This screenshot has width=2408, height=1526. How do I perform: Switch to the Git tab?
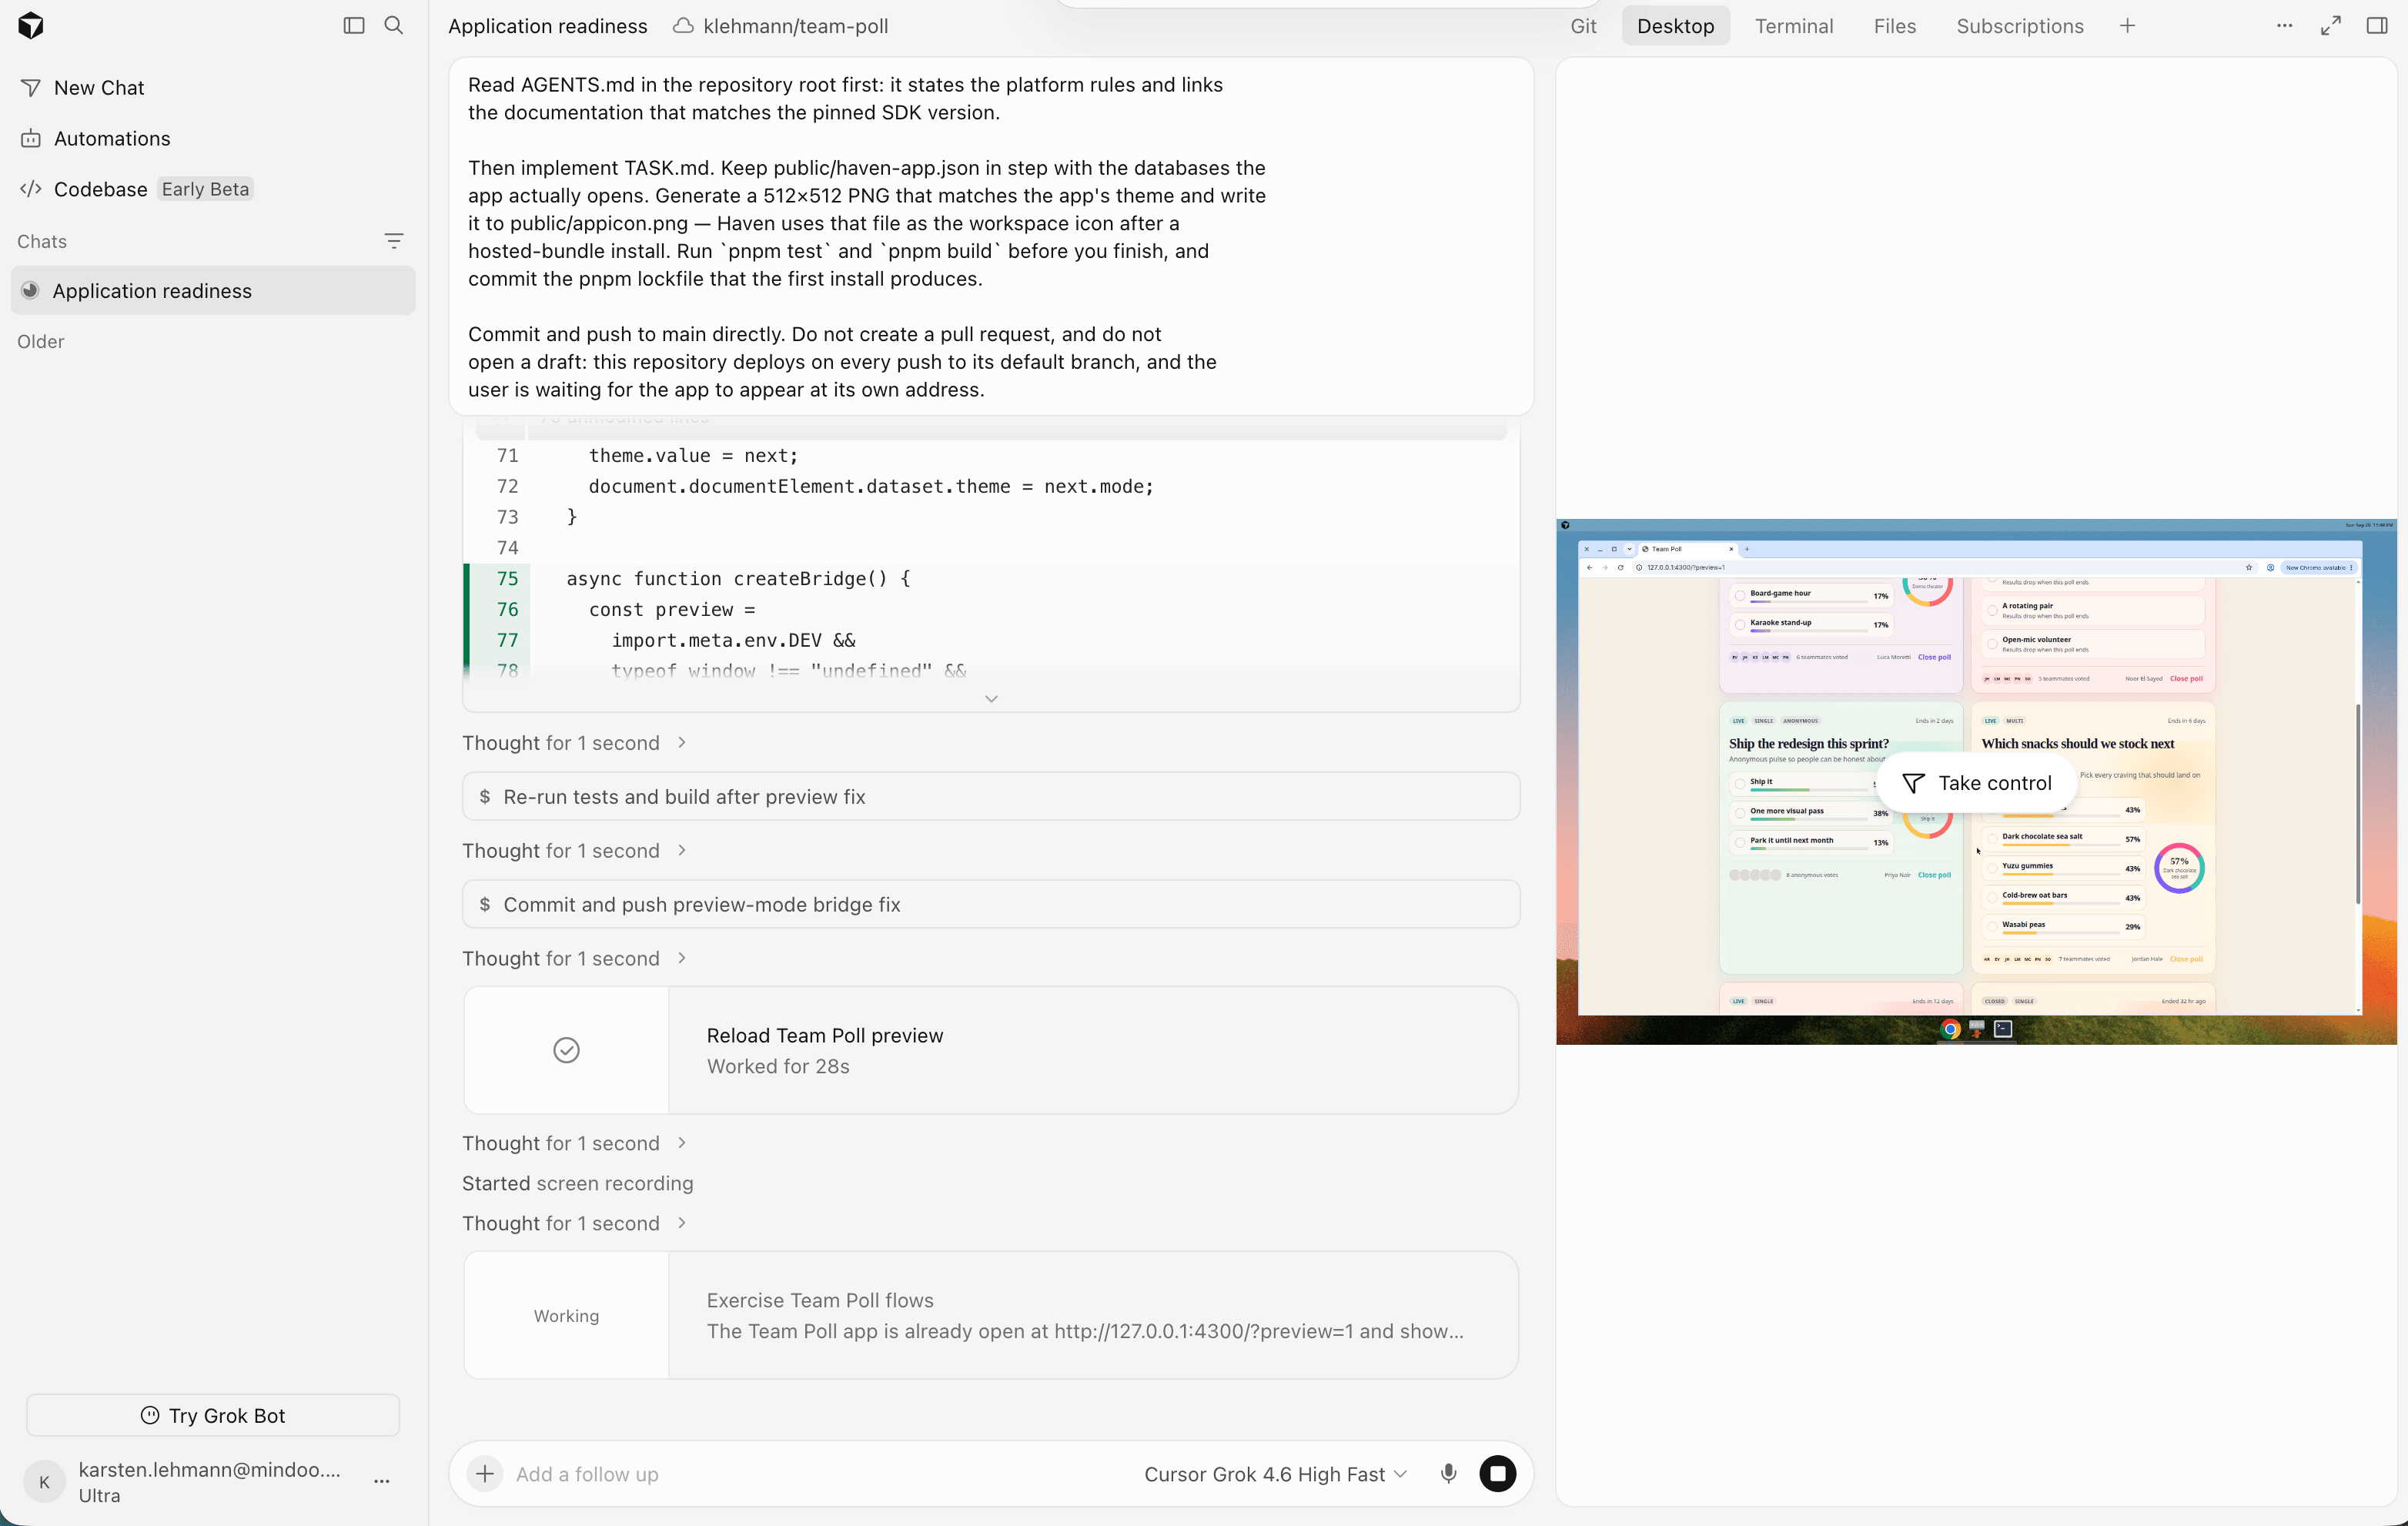click(x=1583, y=26)
